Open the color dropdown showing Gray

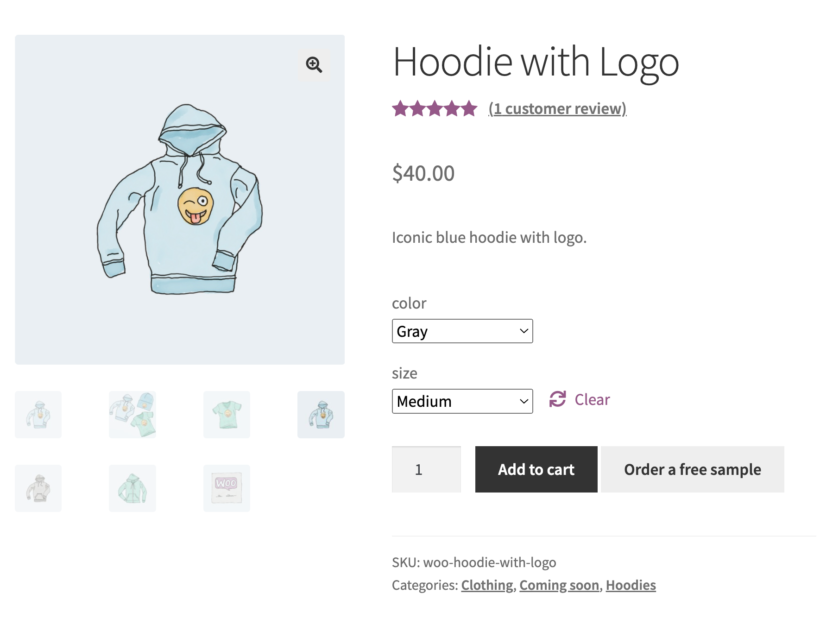coord(462,331)
